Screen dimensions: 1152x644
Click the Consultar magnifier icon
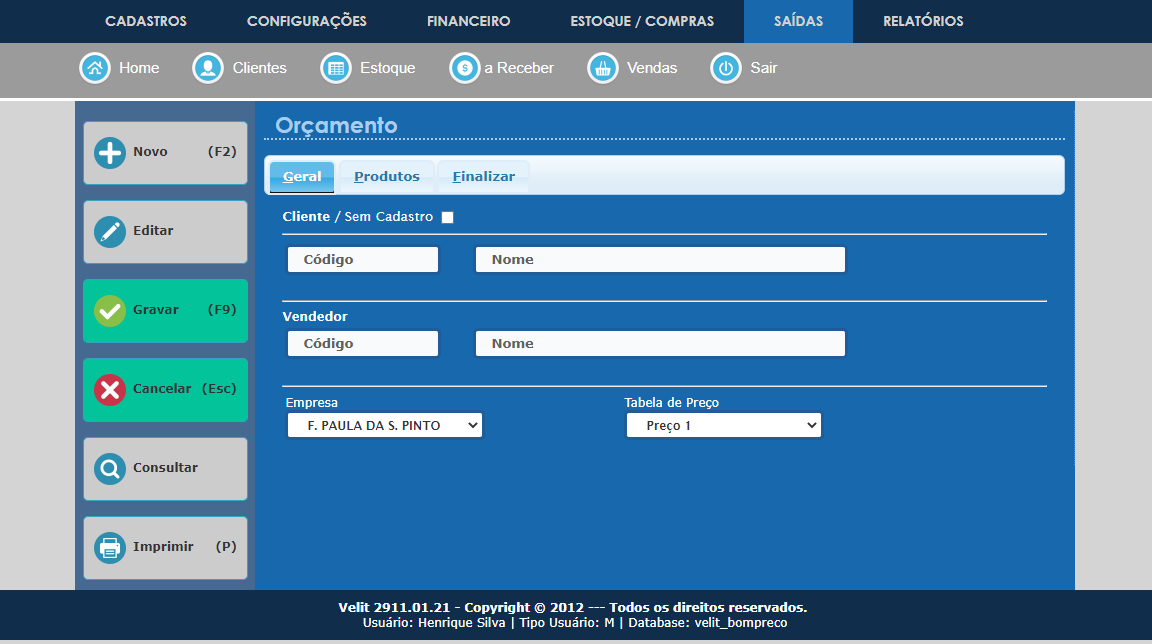coord(110,469)
